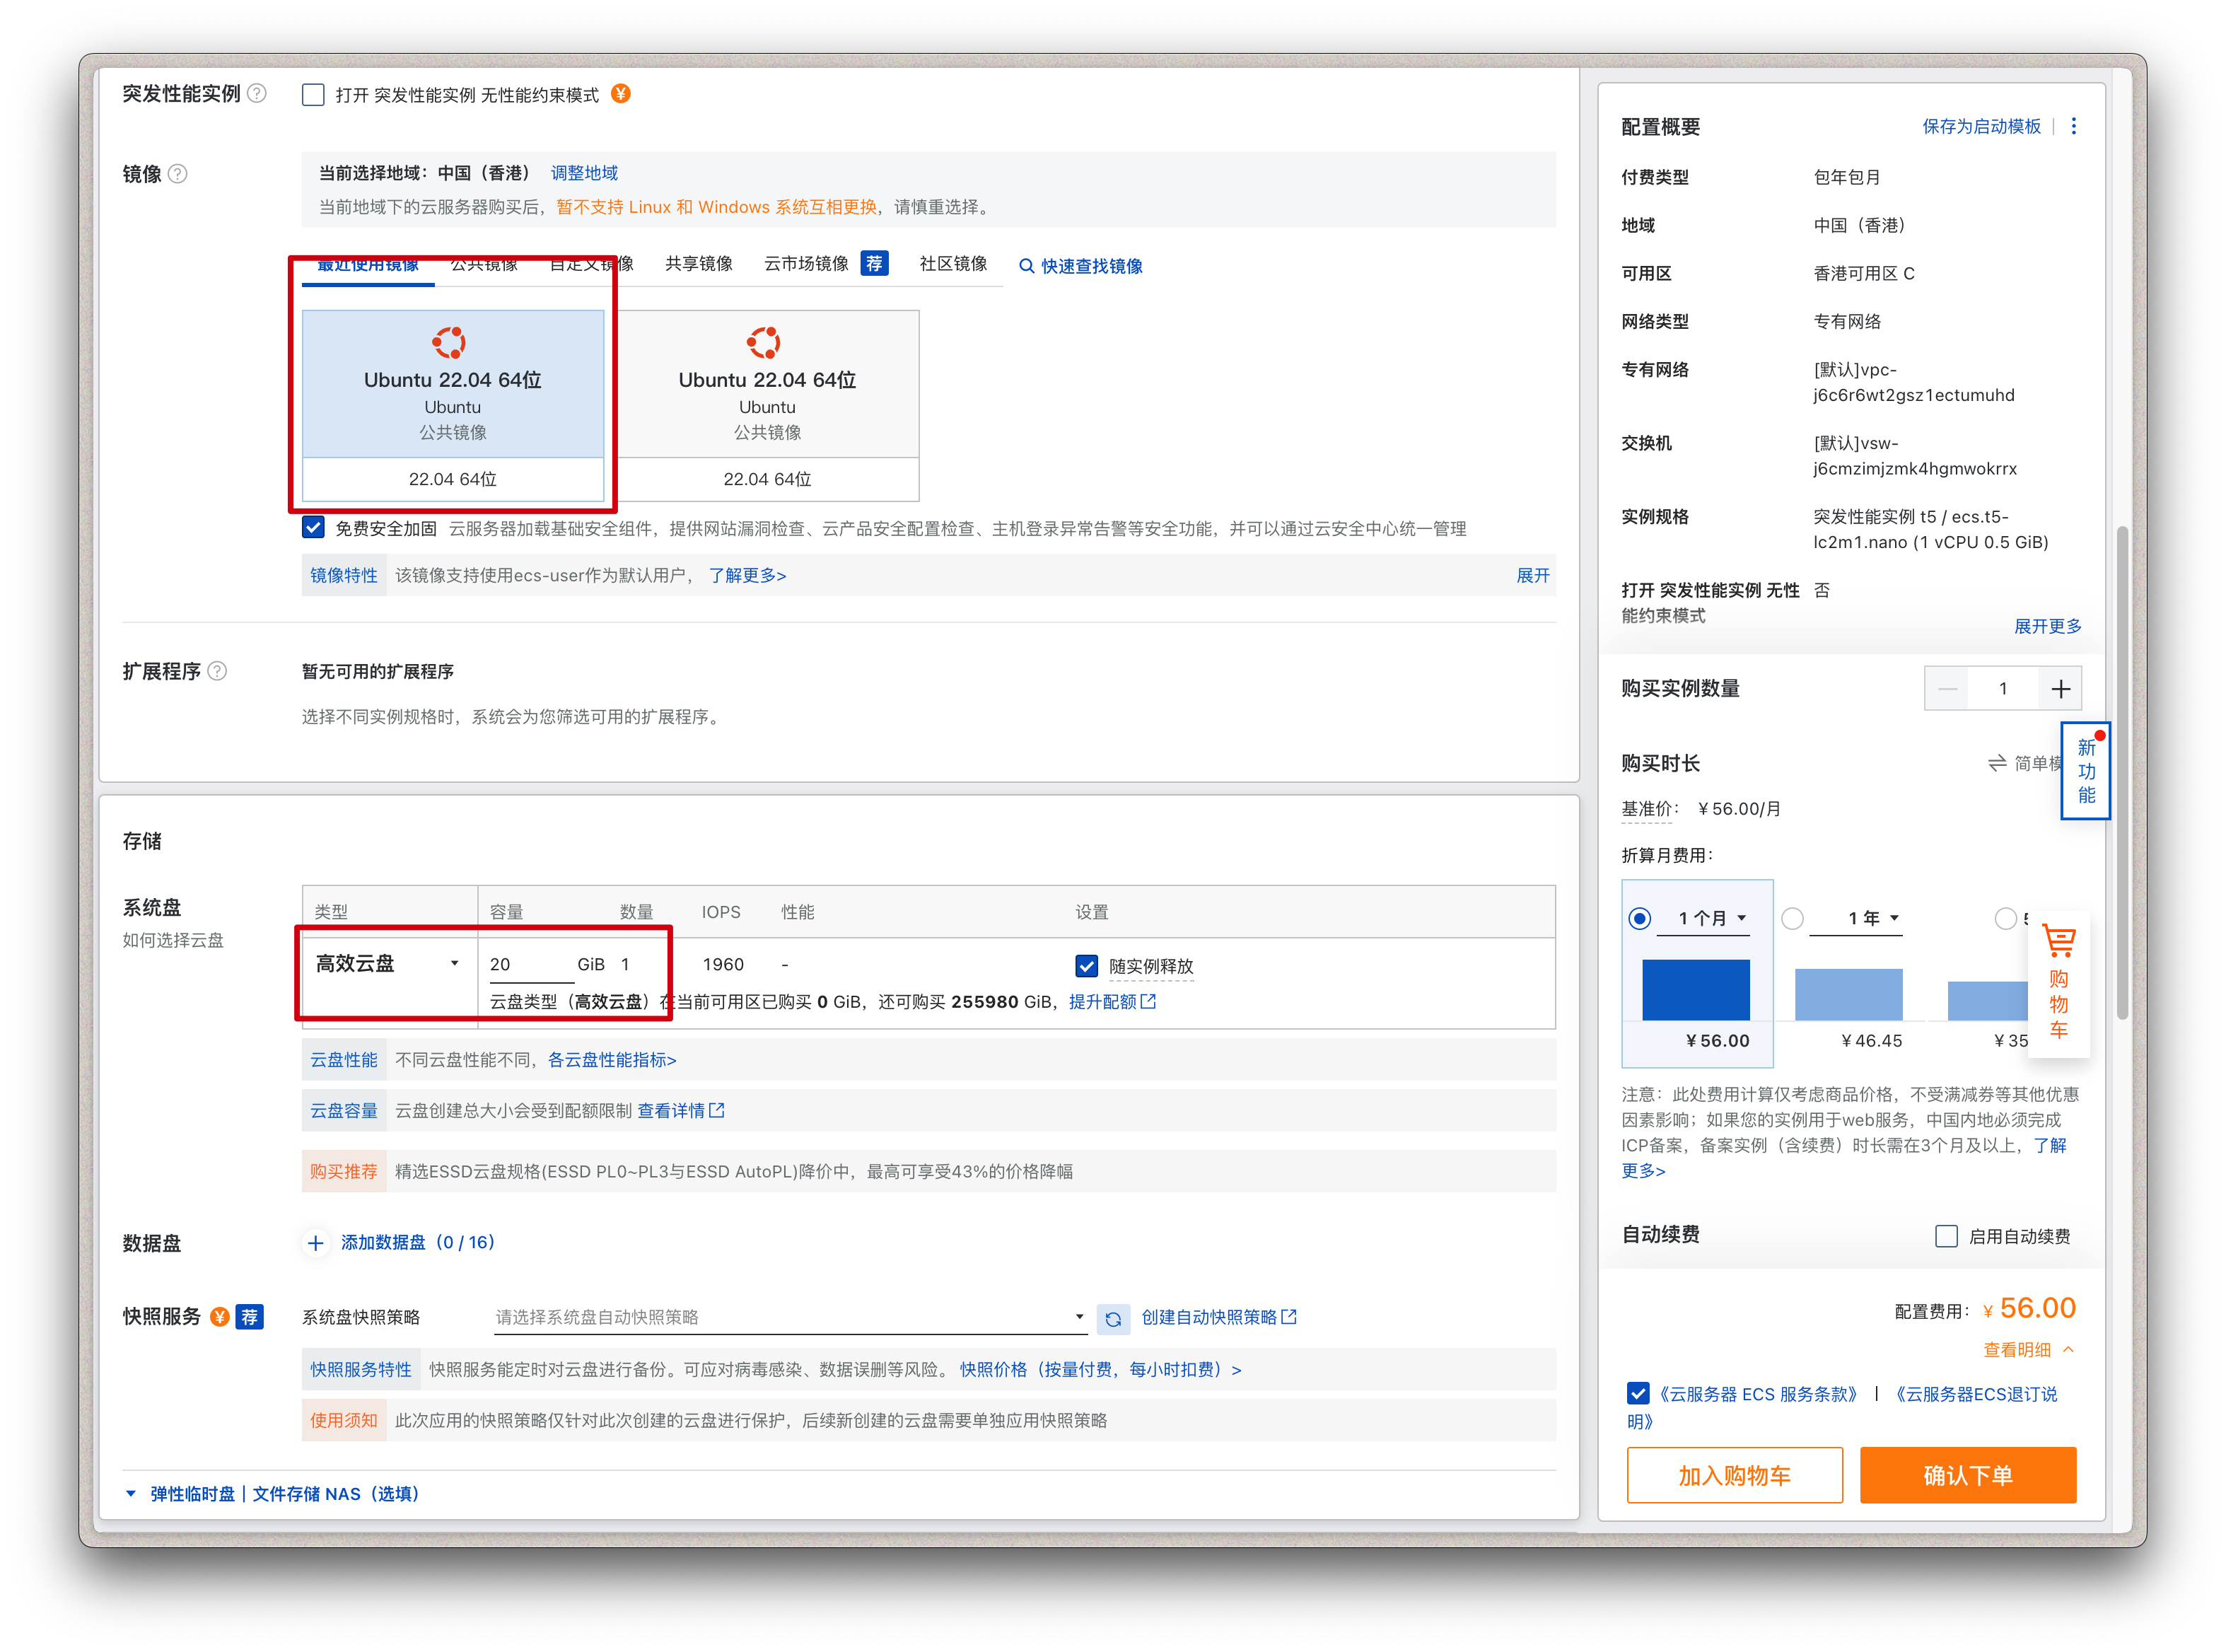This screenshot has height=1652, width=2226.
Task: Select the highlighted Ubuntu 22.04 64位 image card
Action: (x=453, y=405)
